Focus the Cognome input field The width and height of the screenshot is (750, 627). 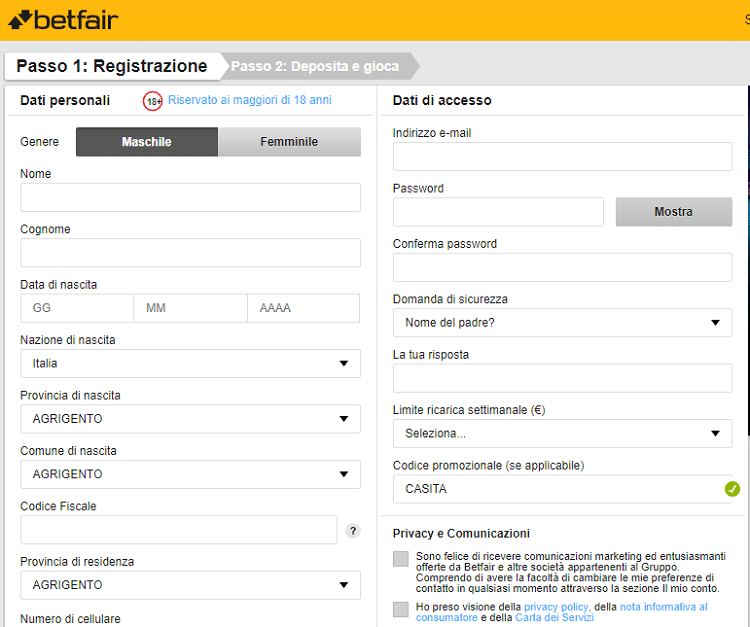[190, 253]
